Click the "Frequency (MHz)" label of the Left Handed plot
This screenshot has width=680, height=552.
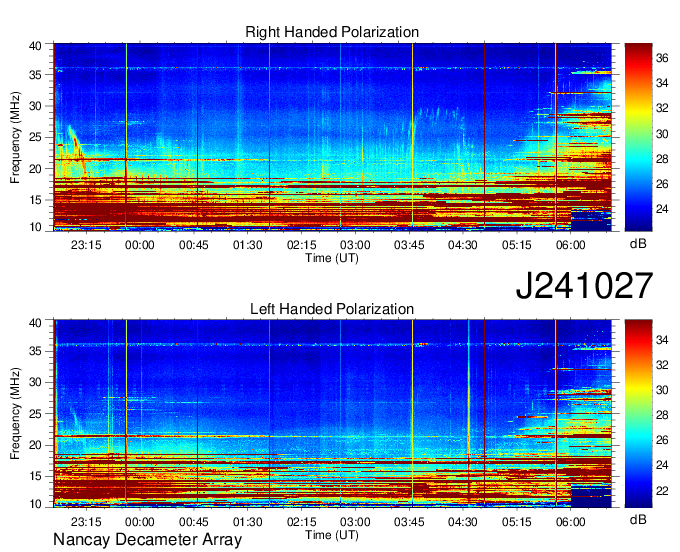15,414
